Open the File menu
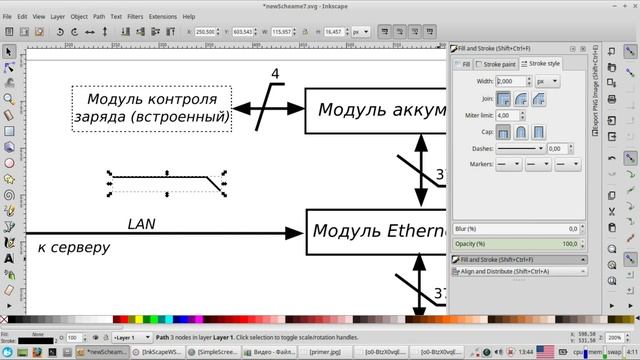640x360 pixels. (x=7, y=17)
